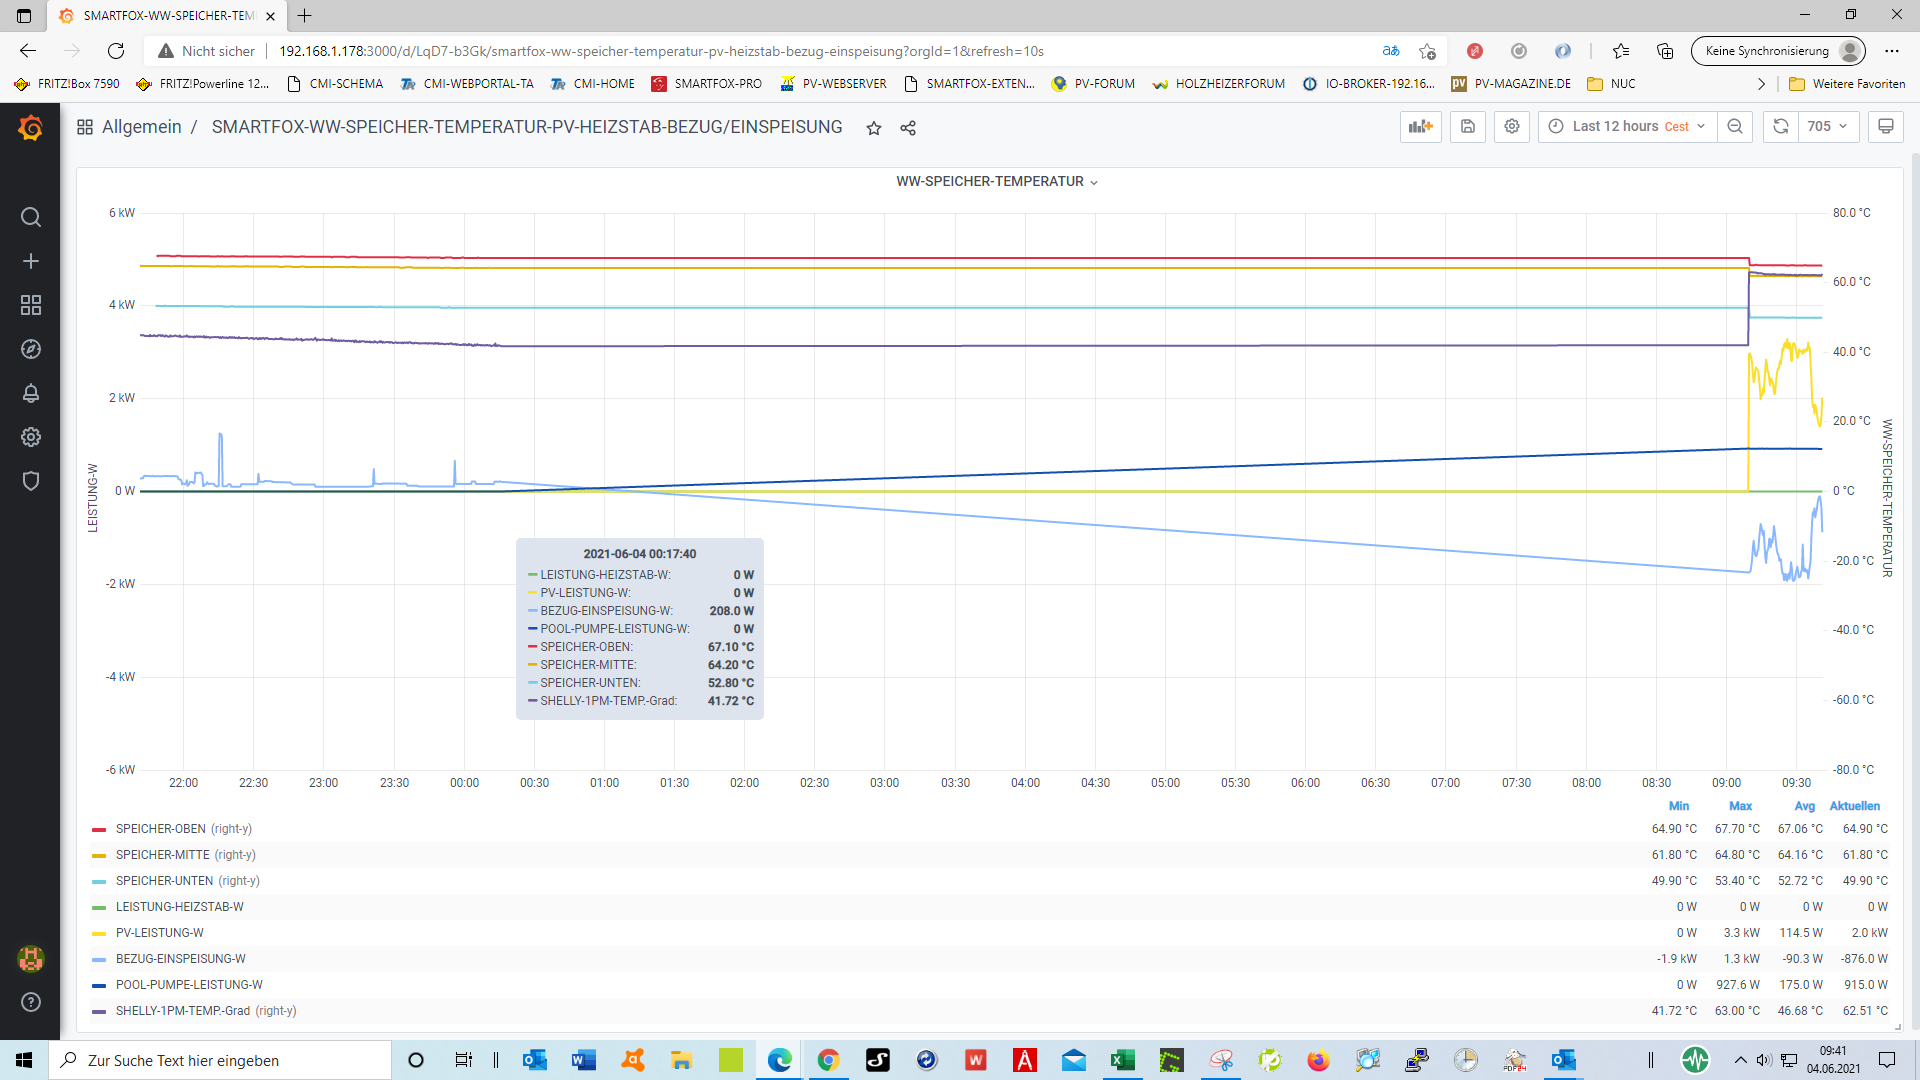1920x1080 pixels.
Task: Sort legend by Aktuellen column
Action: pyautogui.click(x=1855, y=806)
